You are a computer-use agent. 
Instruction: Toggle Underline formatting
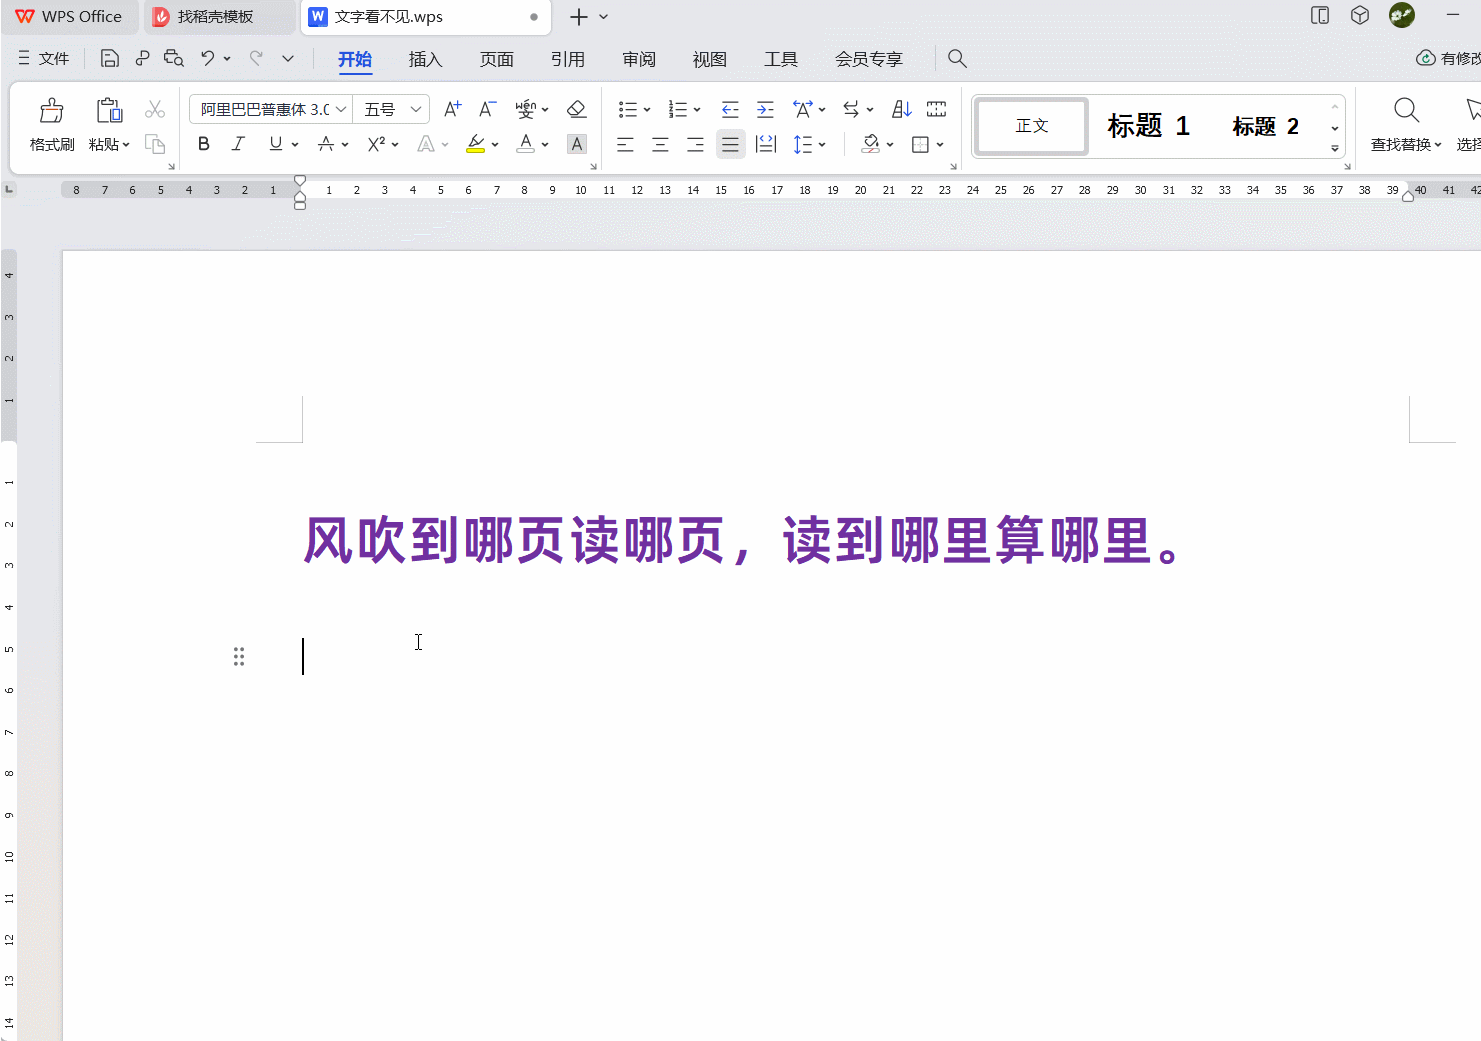[276, 144]
